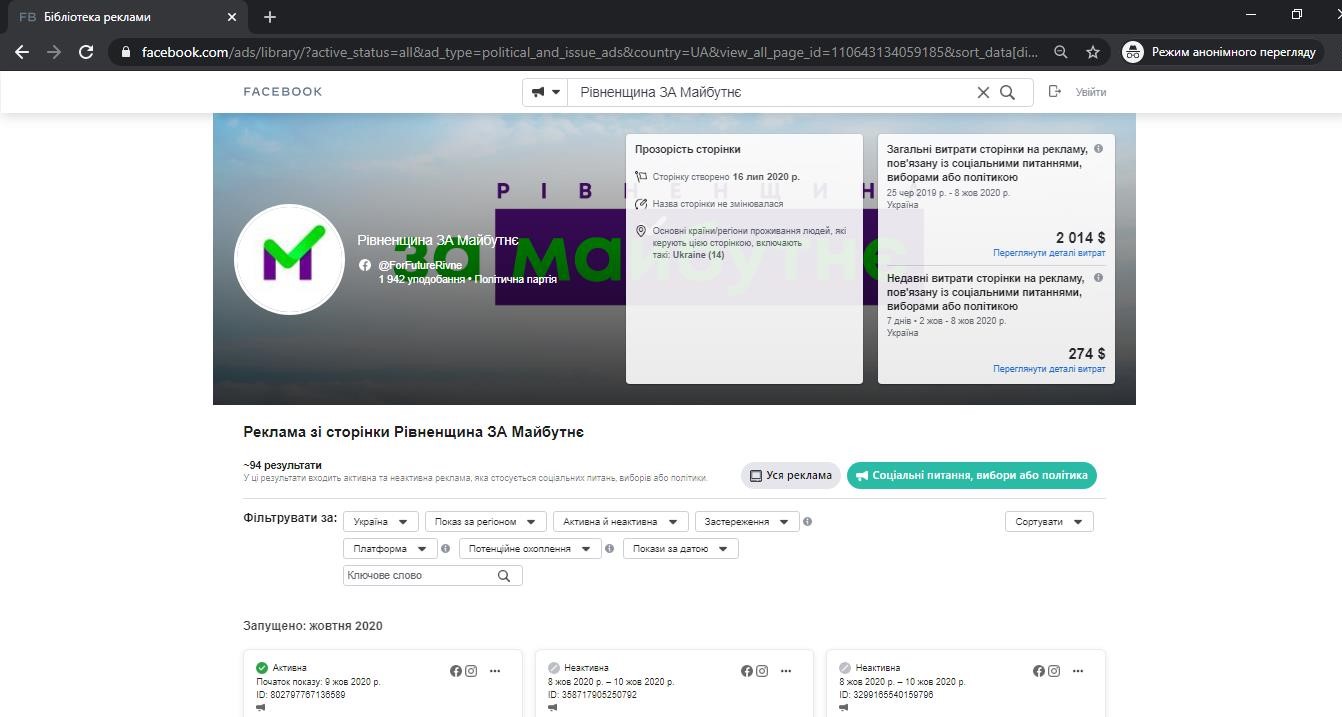
Task: View spending details under 274 $
Action: point(1049,369)
